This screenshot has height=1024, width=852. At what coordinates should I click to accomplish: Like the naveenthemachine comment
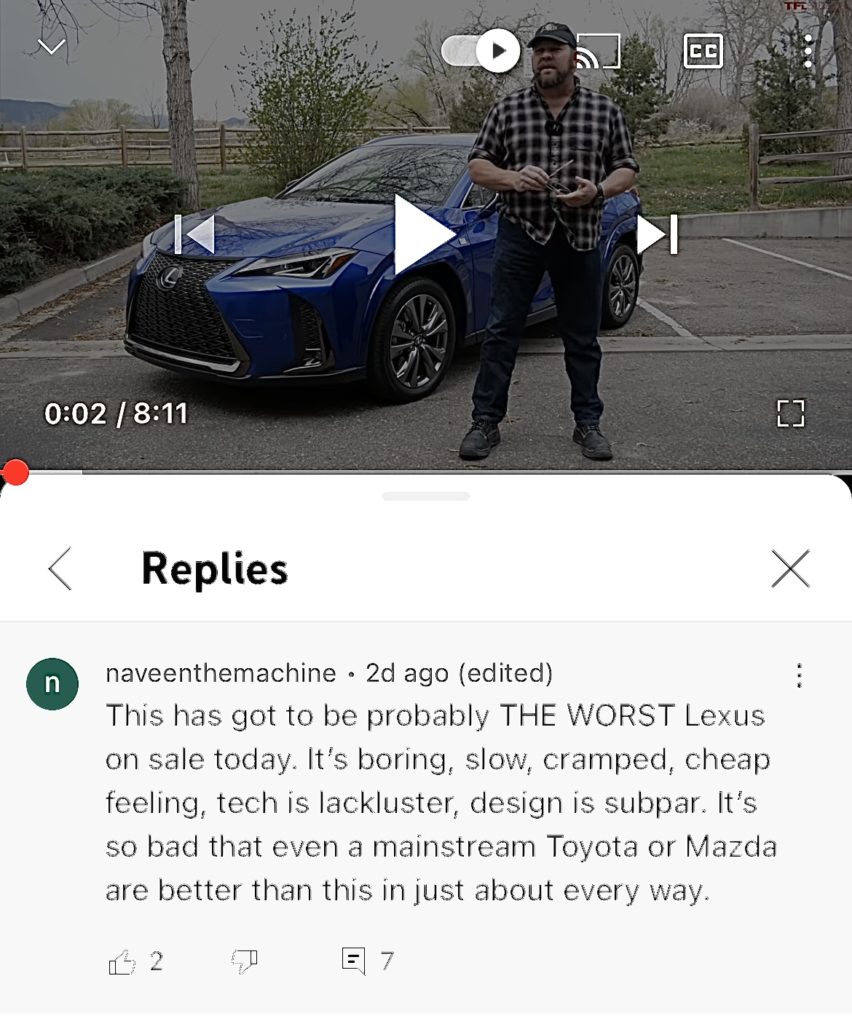pyautogui.click(x=122, y=962)
